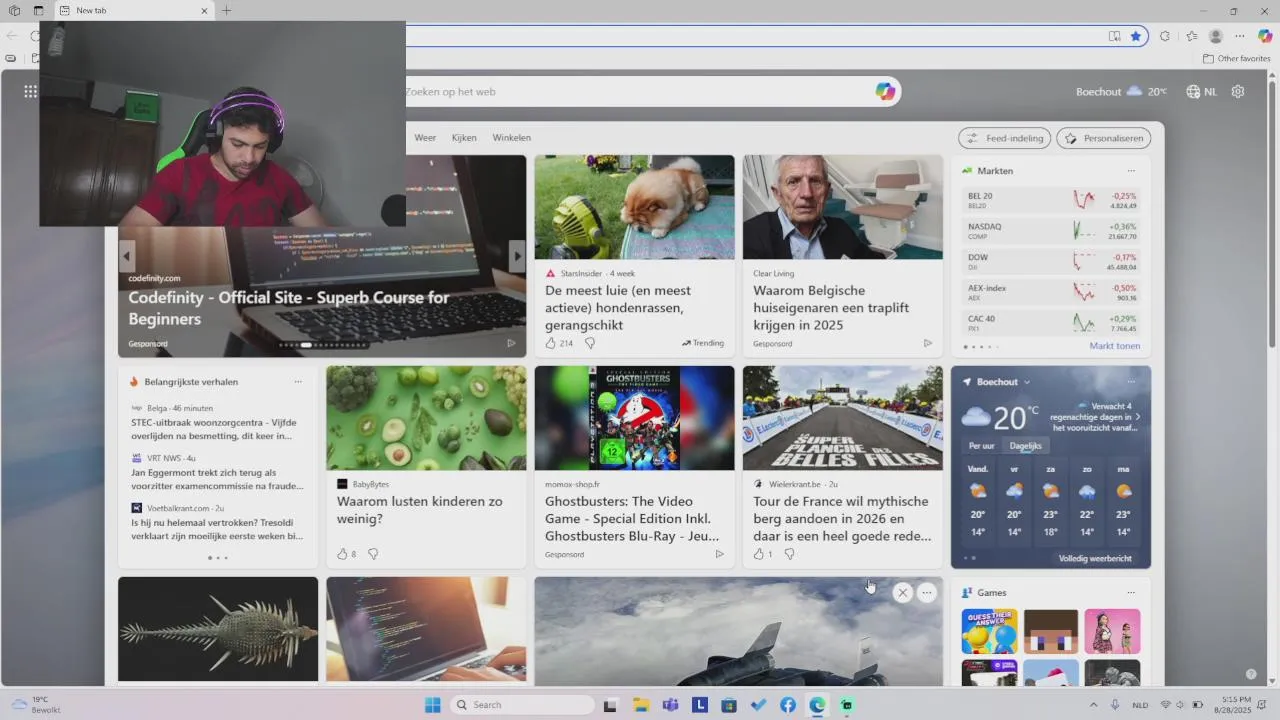Open the Markt tonen link

pyautogui.click(x=1115, y=346)
